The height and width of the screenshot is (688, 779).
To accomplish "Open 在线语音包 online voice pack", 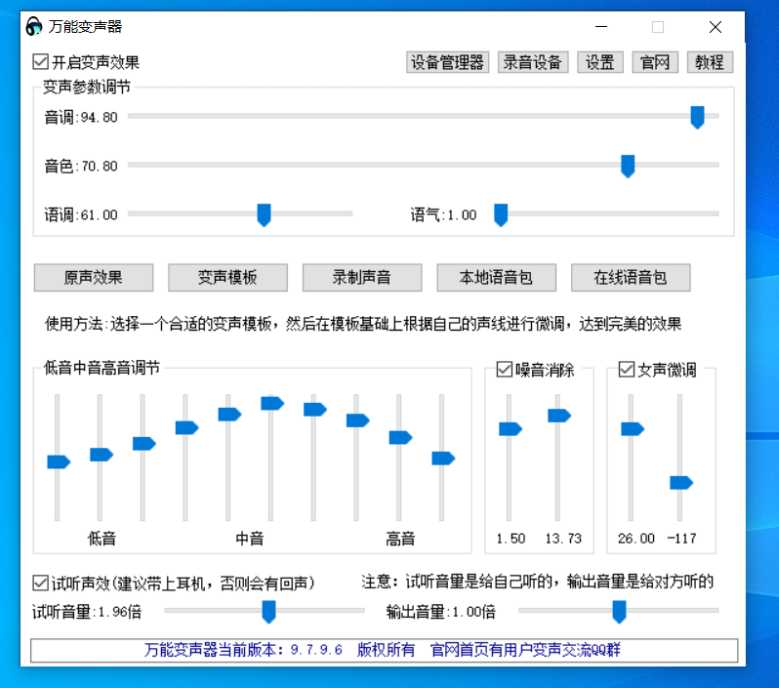I will pos(630,277).
